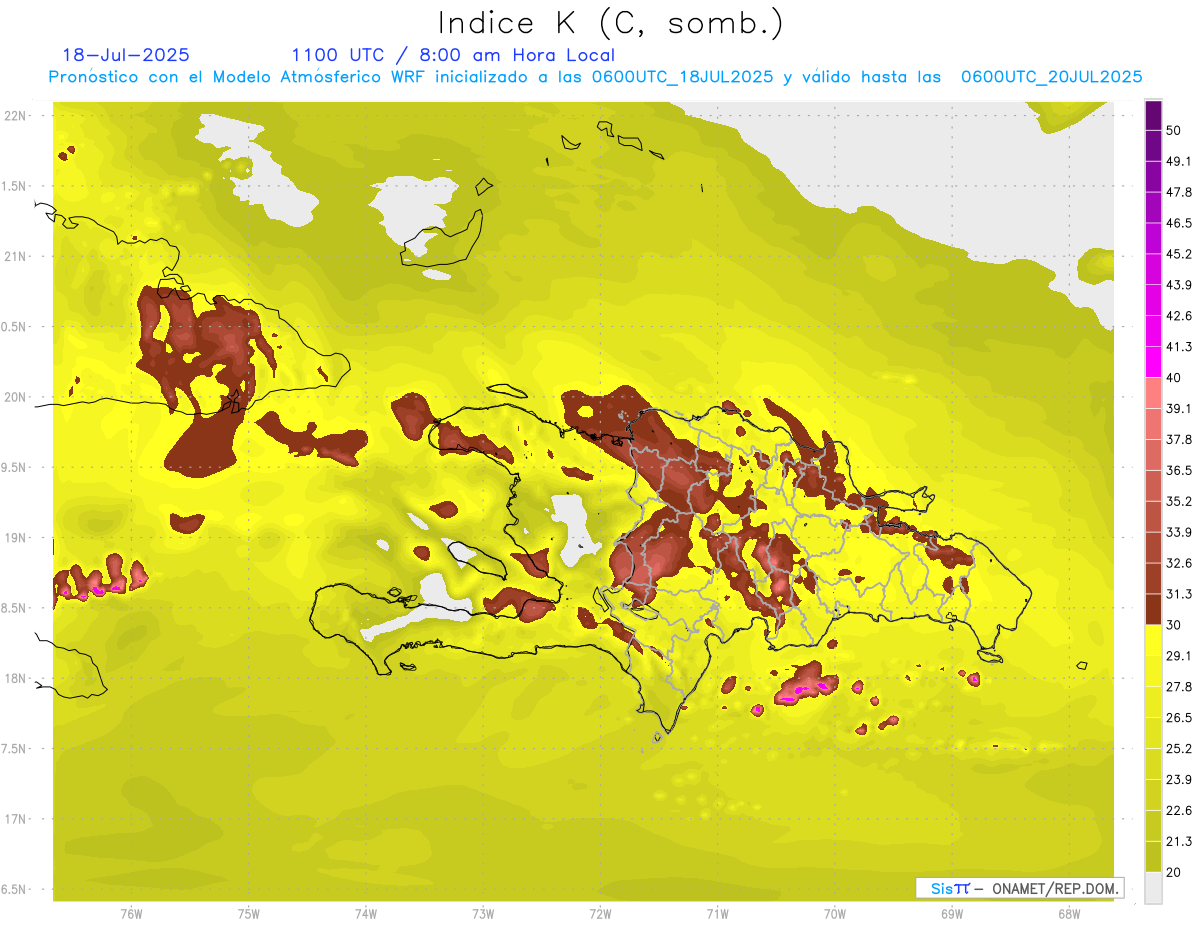1200x927 pixels.
Task: Pick the dark purple swatch above 50
Action: 1153,116
